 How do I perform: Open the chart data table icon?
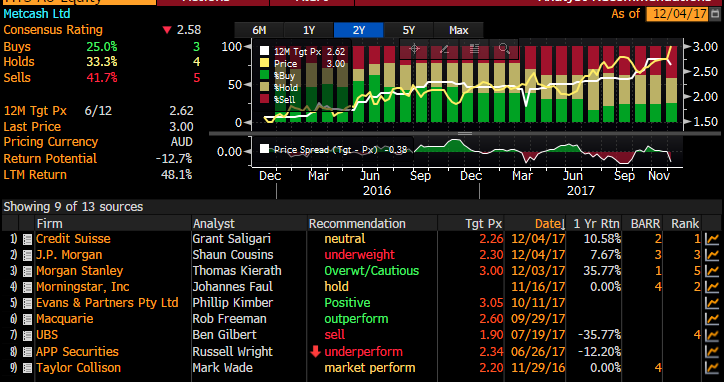[474, 49]
